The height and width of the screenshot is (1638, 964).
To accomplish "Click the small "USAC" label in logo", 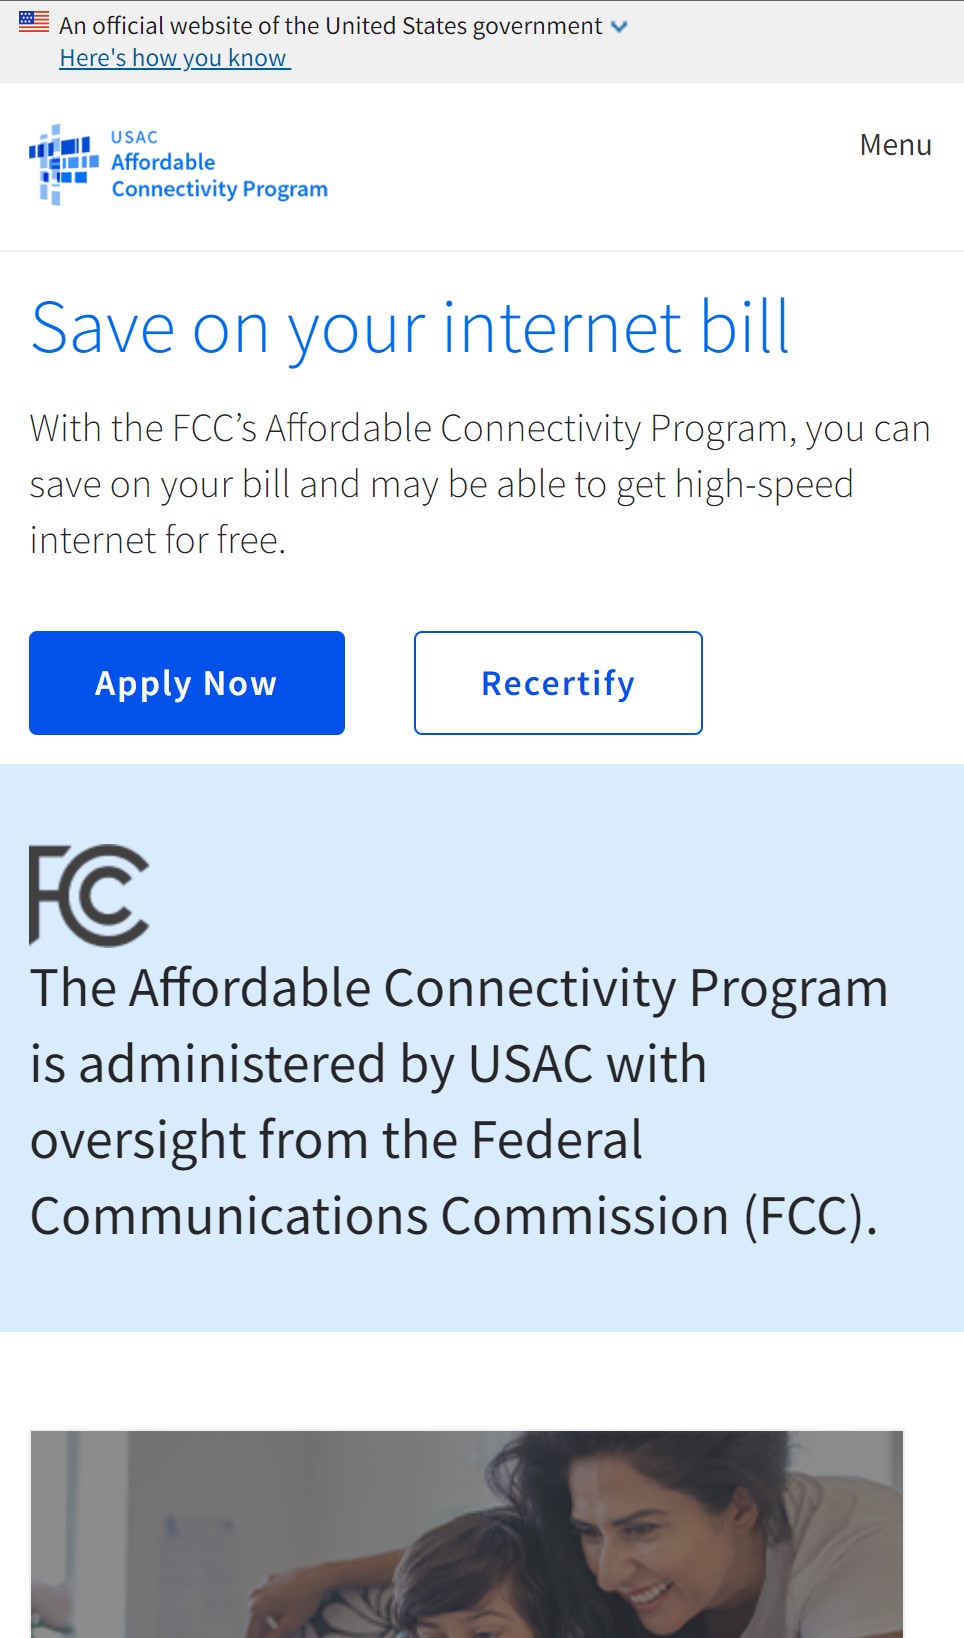I will (x=134, y=137).
